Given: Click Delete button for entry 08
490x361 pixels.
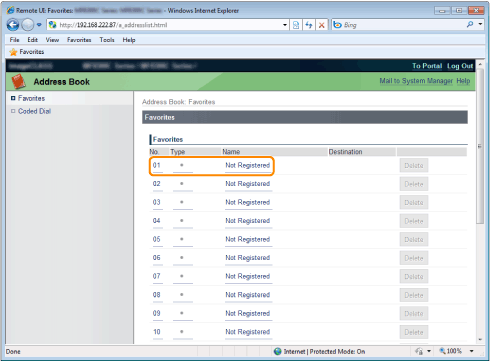Looking at the screenshot, I should coord(414,295).
